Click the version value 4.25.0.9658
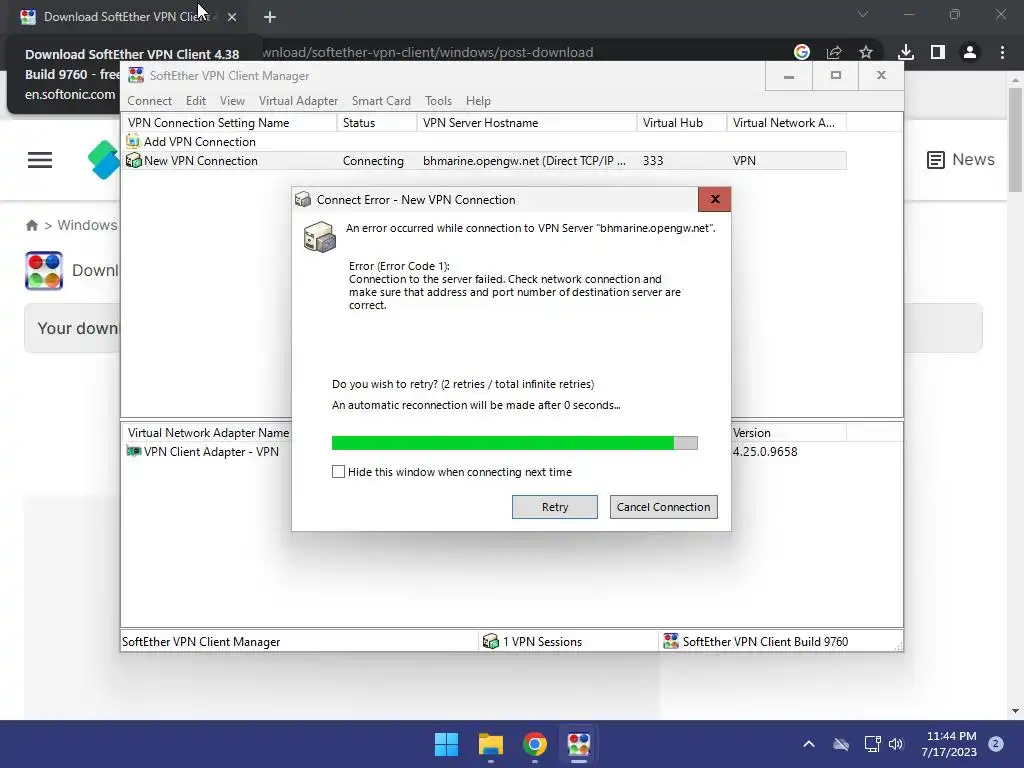The width and height of the screenshot is (1024, 768). 764,452
